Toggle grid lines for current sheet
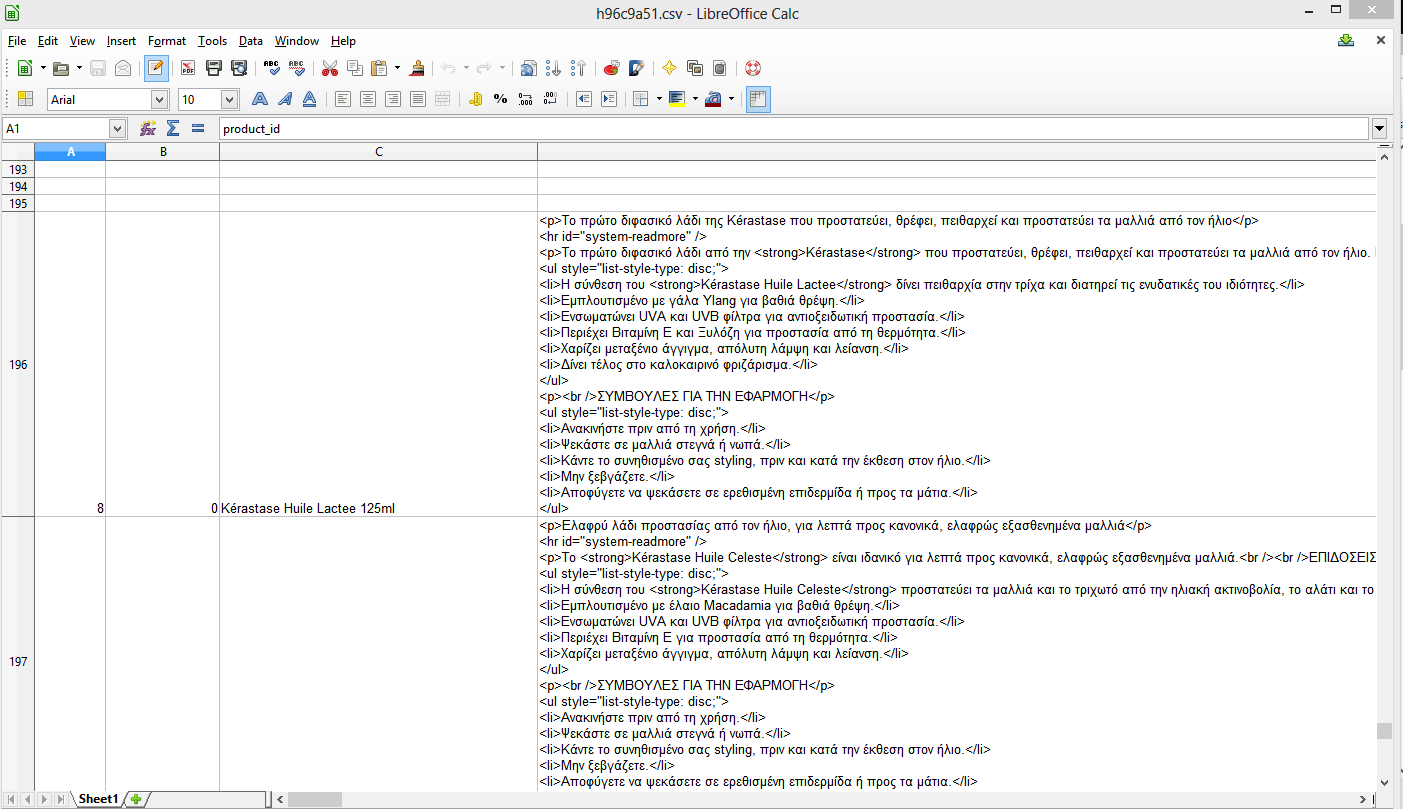Viewport: 1403px width, 809px height. coord(758,99)
